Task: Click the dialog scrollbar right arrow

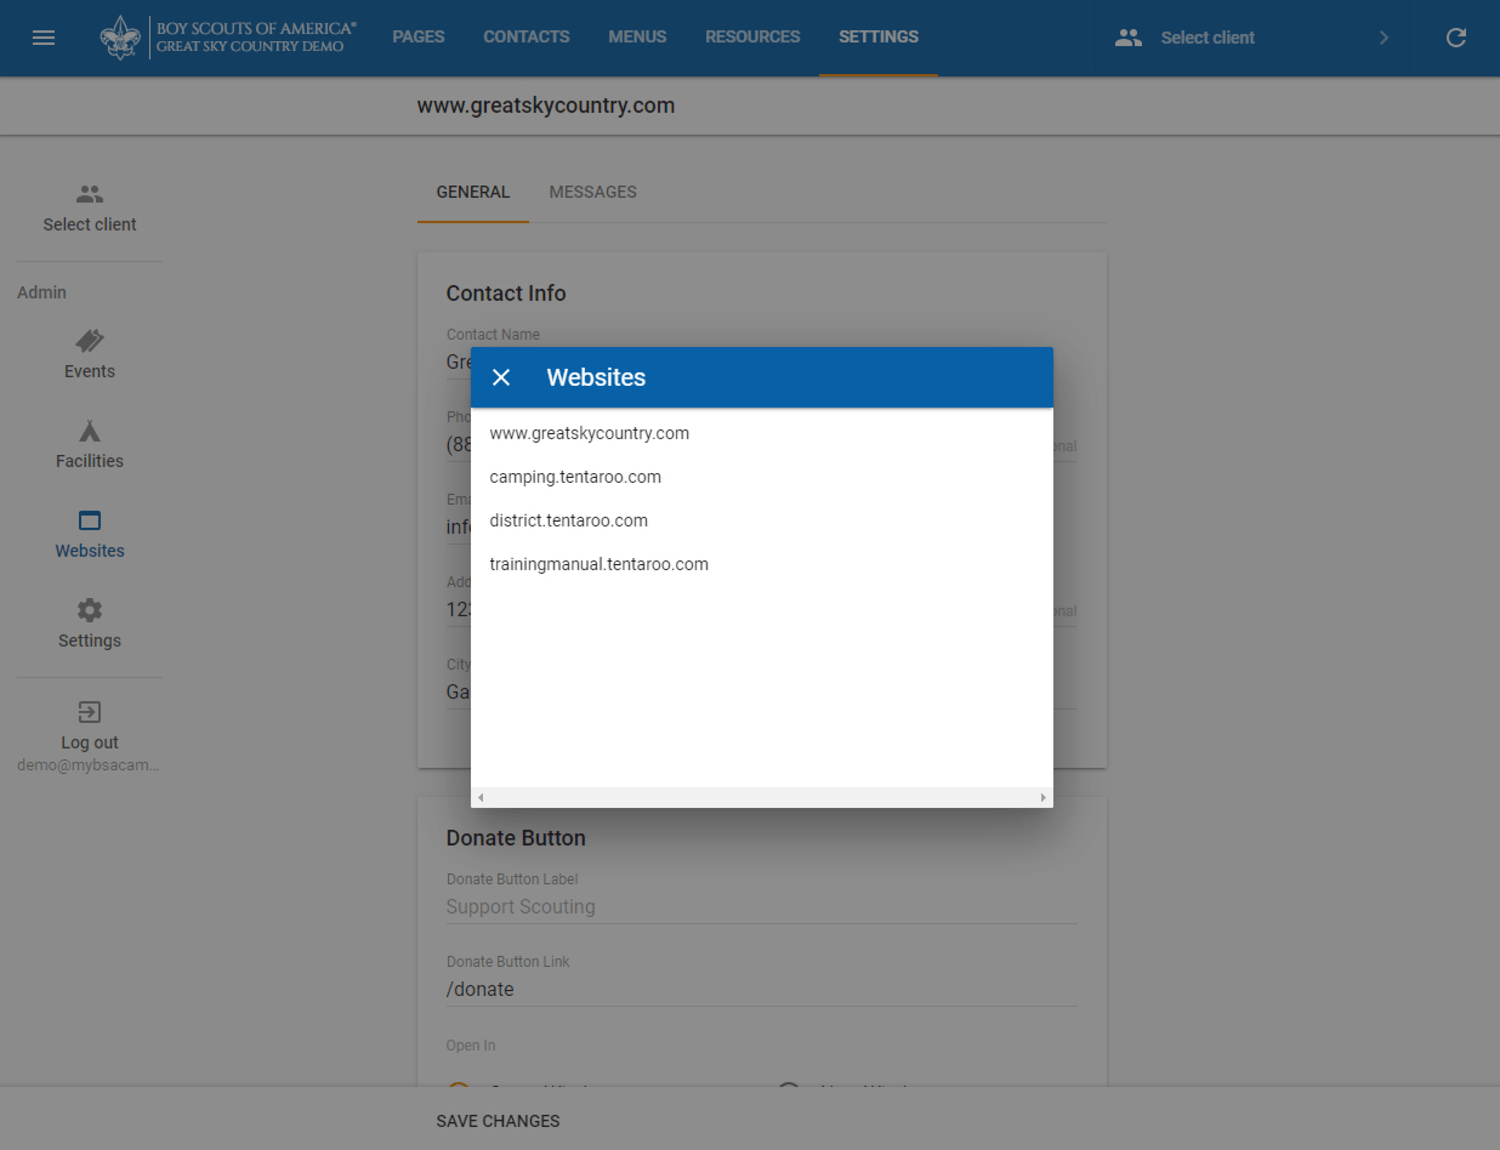Action: coord(1043,798)
